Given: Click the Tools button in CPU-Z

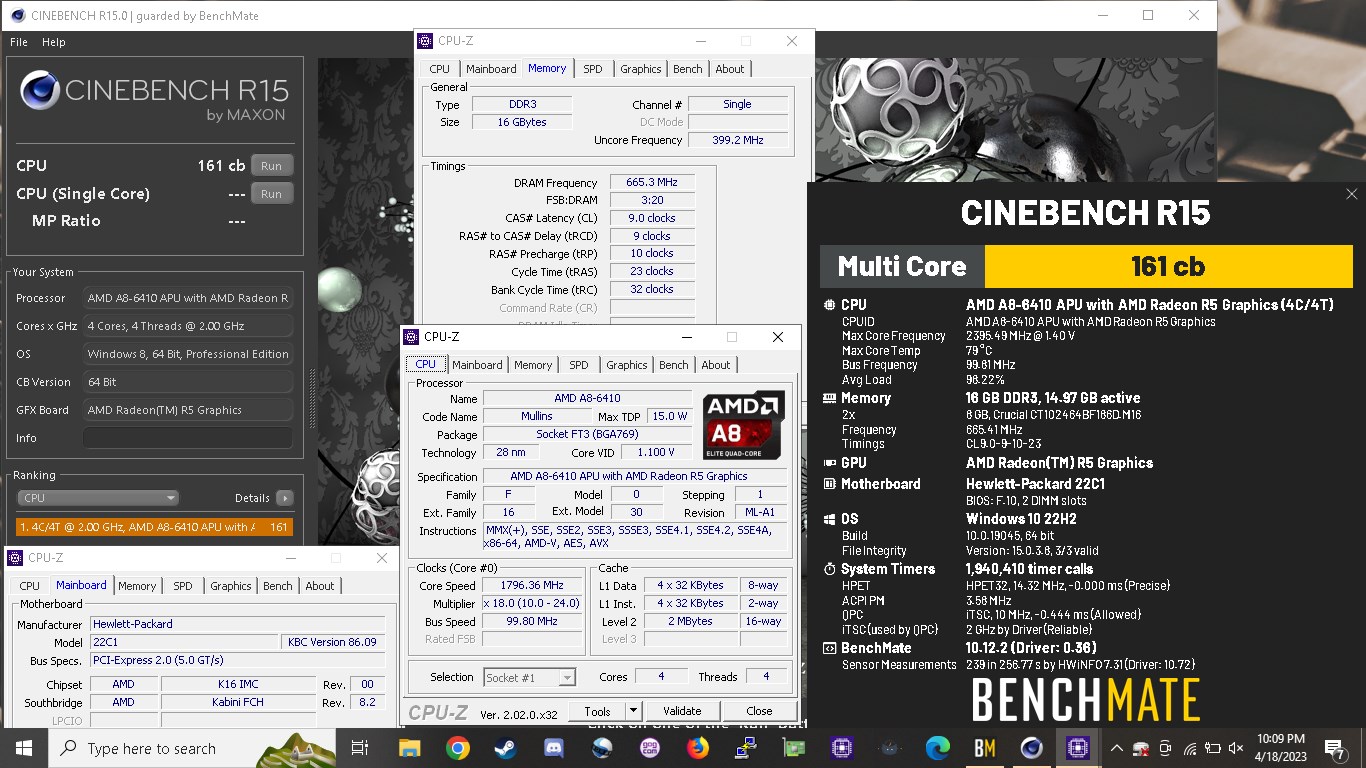Looking at the screenshot, I should point(597,711).
